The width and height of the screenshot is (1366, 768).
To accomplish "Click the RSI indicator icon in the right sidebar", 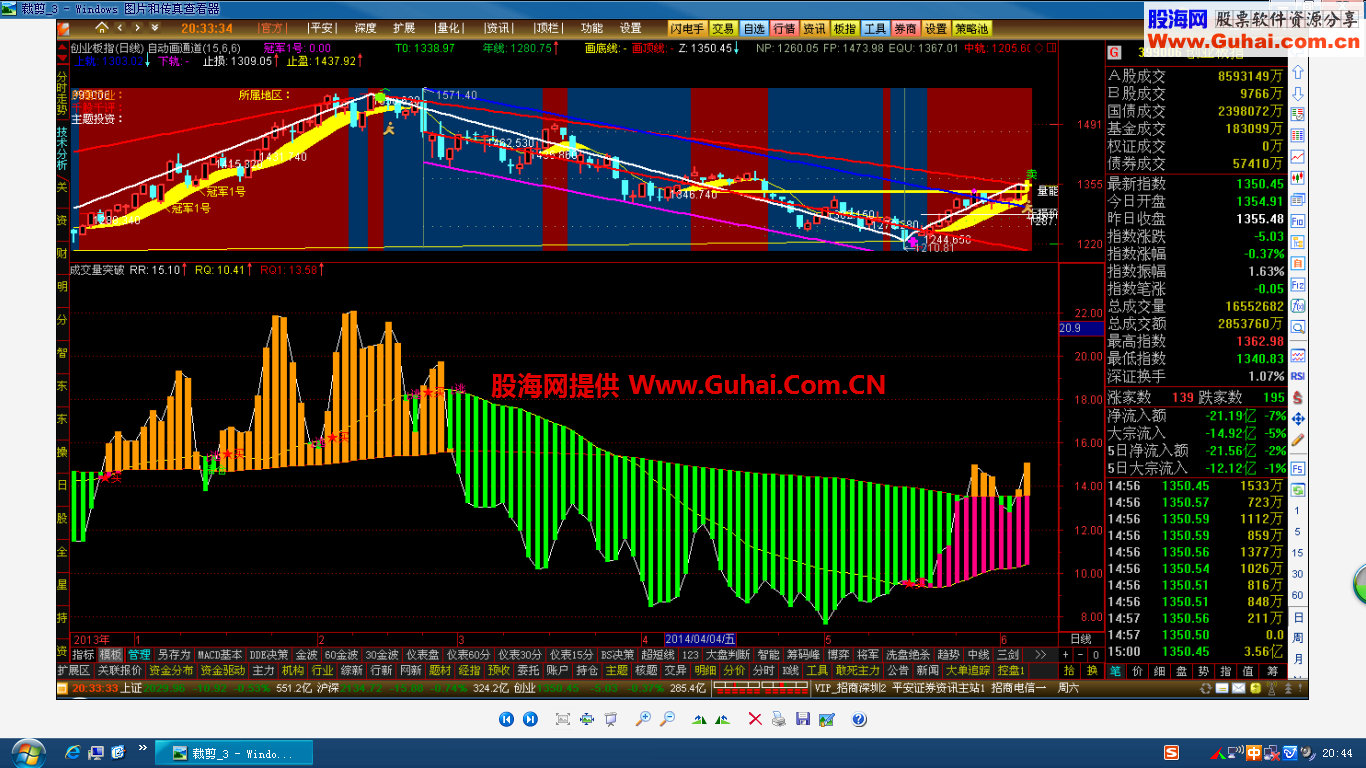I will (x=1297, y=375).
